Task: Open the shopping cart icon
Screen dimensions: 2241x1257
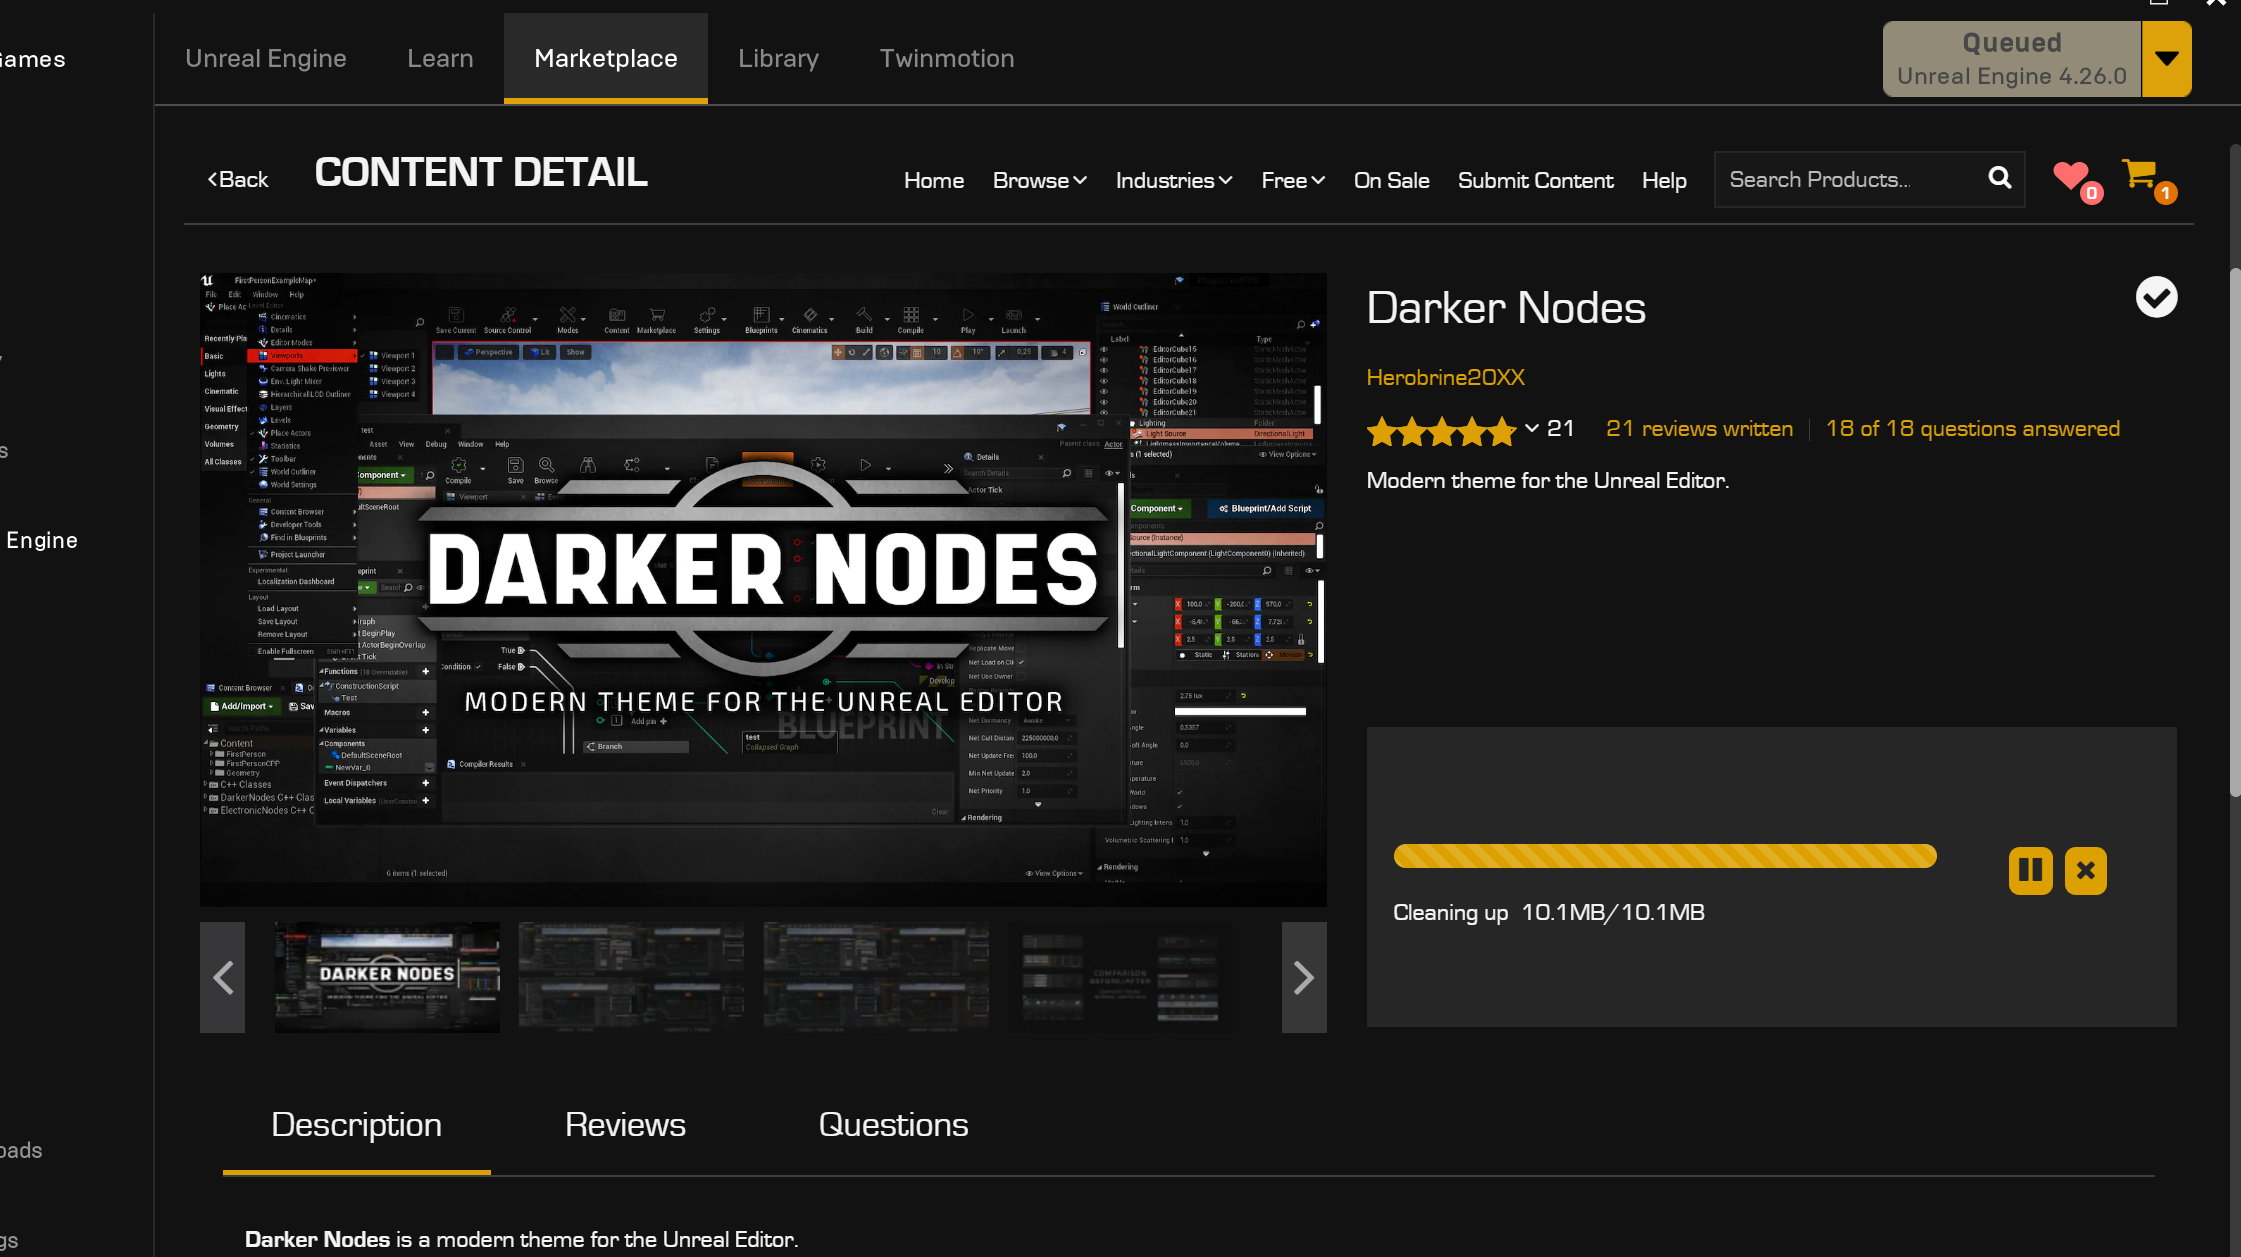Action: pyautogui.click(x=2140, y=174)
